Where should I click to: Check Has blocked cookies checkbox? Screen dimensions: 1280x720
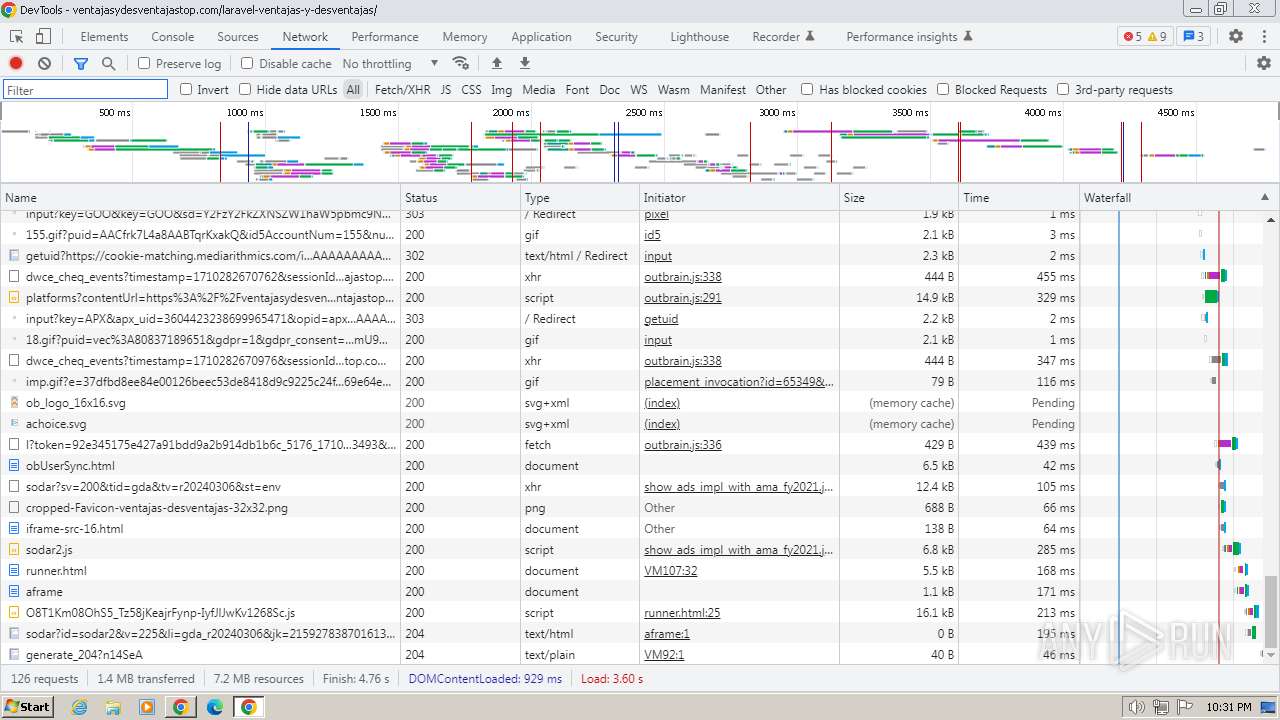[807, 89]
